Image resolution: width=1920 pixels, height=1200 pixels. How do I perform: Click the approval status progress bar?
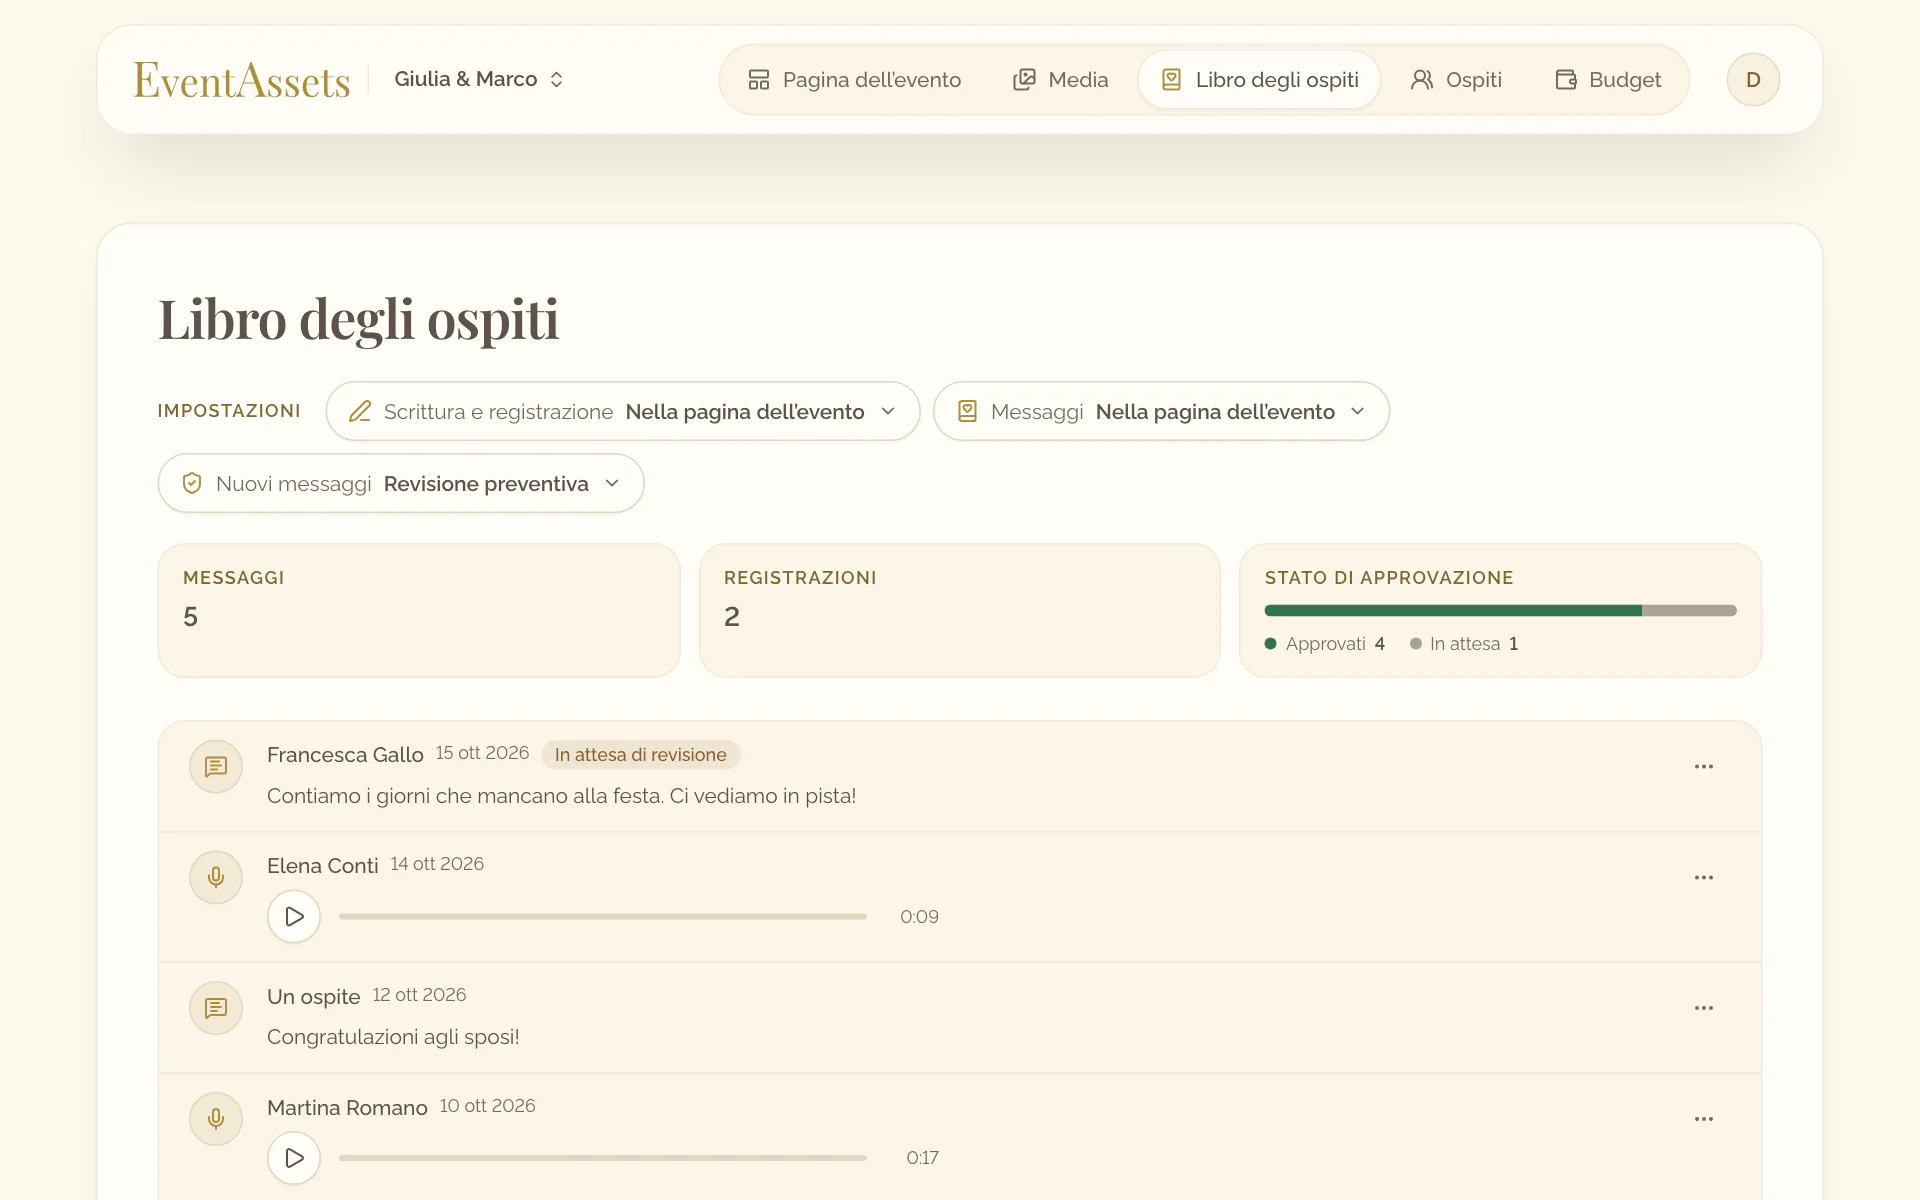coord(1500,610)
